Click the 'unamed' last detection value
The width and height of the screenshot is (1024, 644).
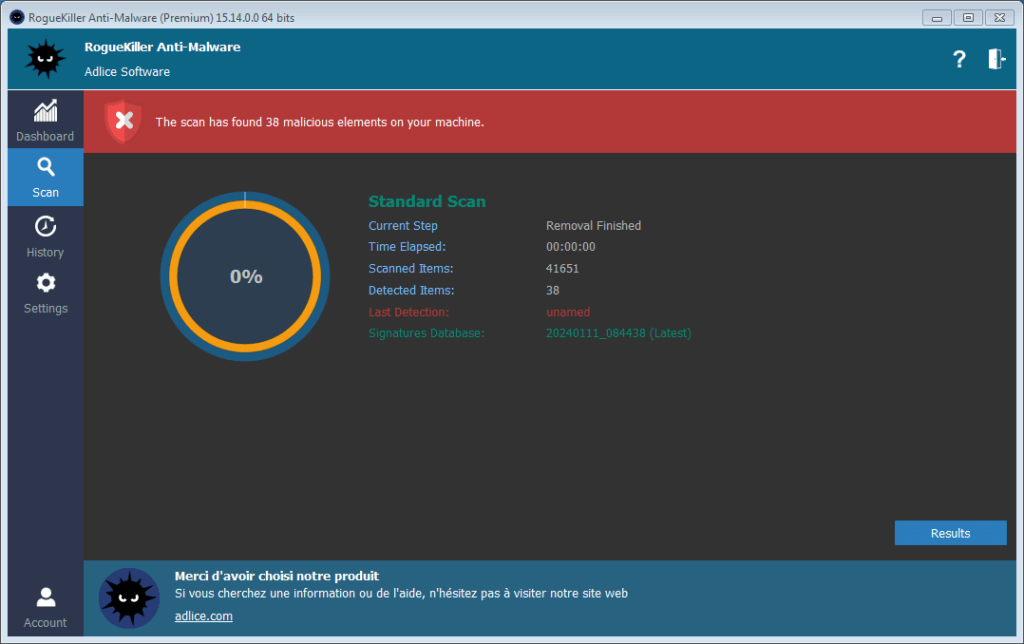point(568,312)
